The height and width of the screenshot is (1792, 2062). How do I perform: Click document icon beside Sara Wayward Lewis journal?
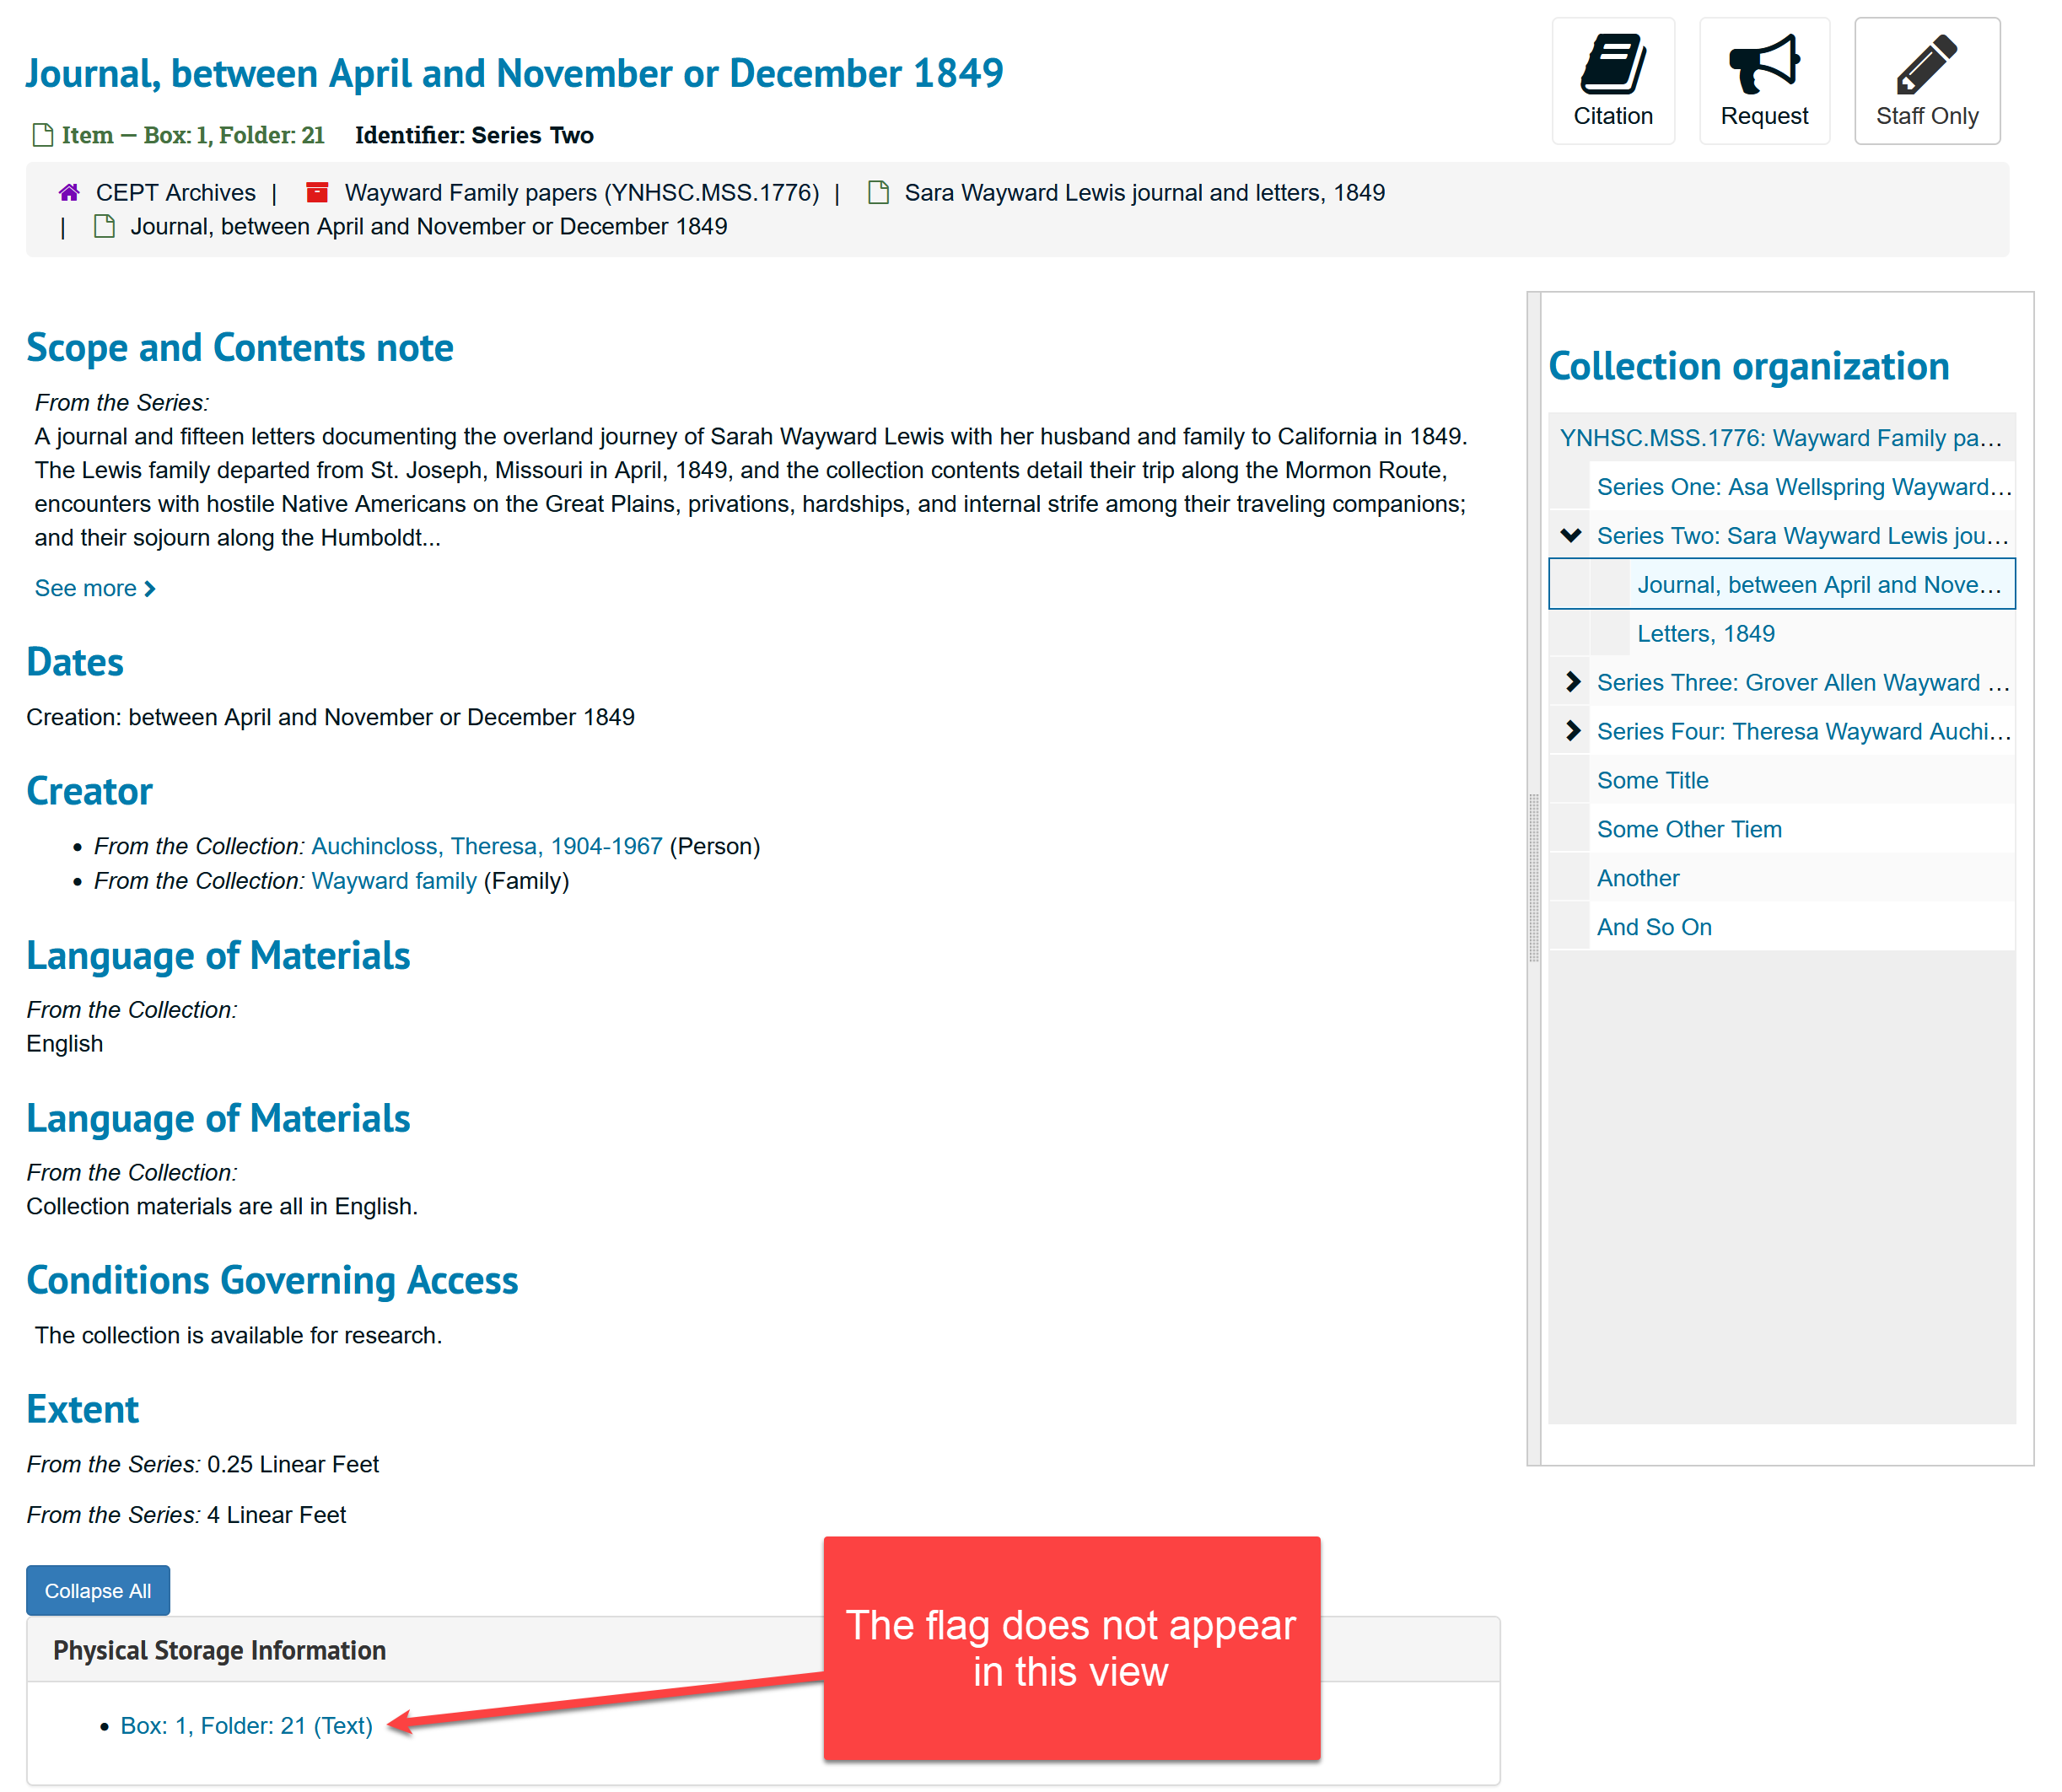click(x=878, y=192)
